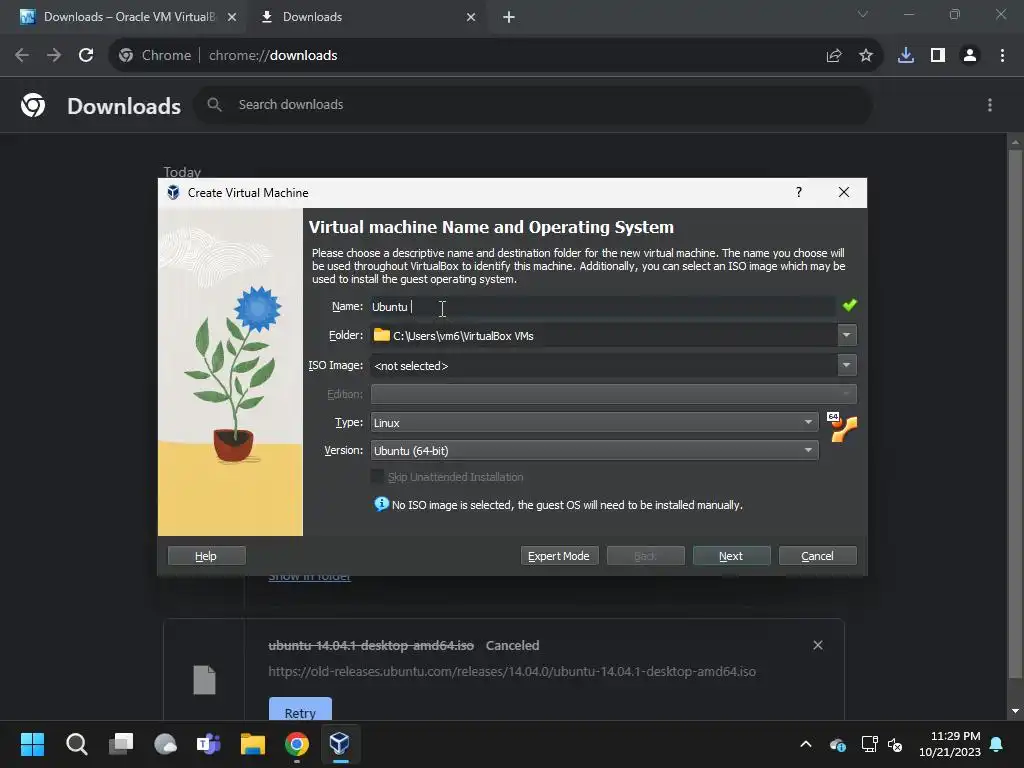
Task: Open a new Chrome tab
Action: pyautogui.click(x=509, y=17)
